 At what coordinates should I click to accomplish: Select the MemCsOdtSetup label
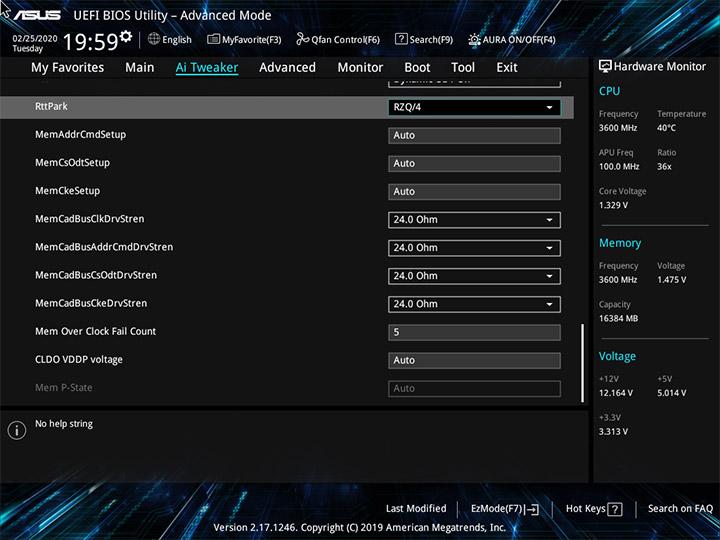tap(73, 163)
